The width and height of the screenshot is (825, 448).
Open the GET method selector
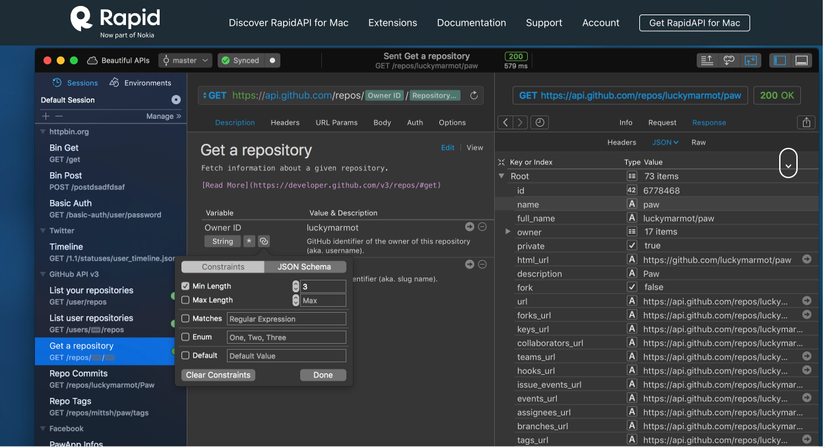click(x=215, y=95)
